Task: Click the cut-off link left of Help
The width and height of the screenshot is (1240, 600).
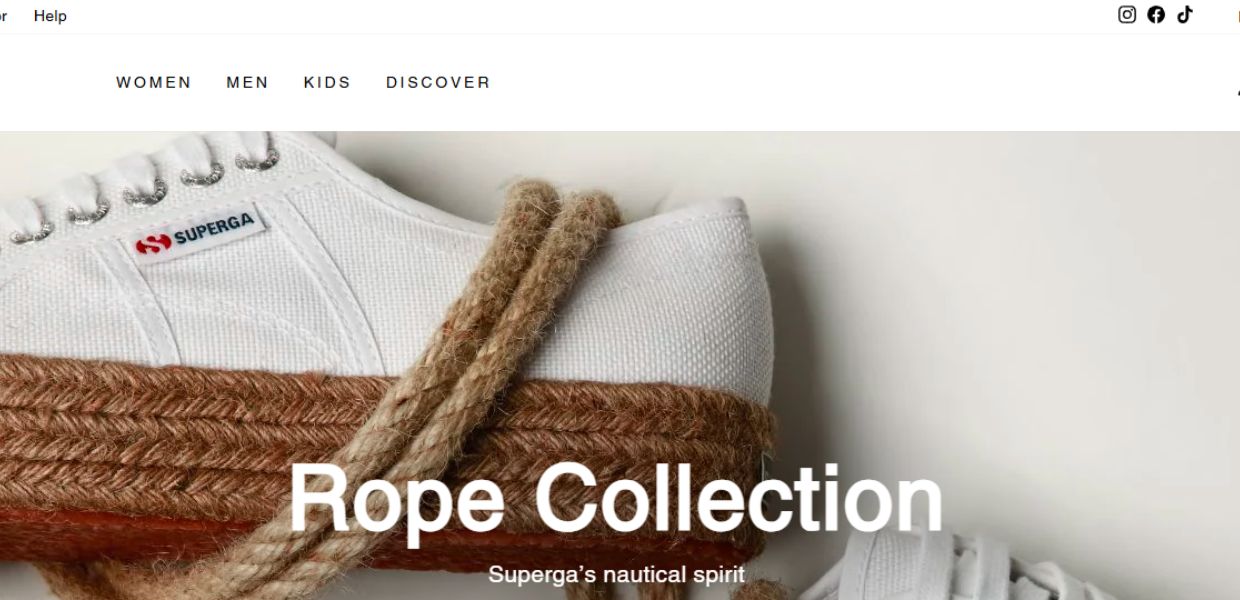Action: pos(3,16)
